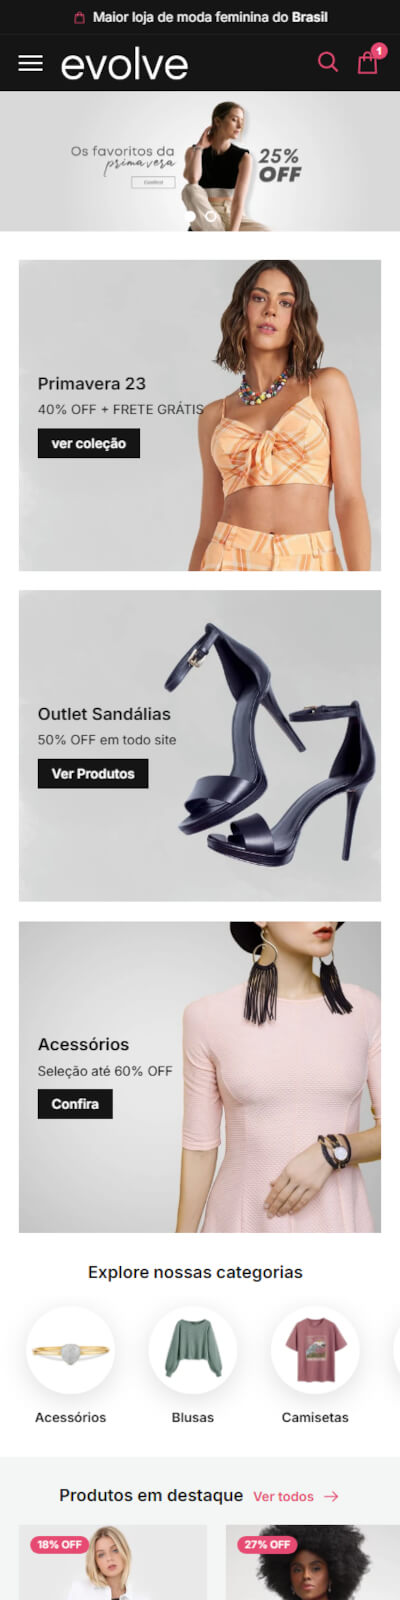Select the Acessórios ring category icon
Screen dimensions: 400x1600
70,1350
